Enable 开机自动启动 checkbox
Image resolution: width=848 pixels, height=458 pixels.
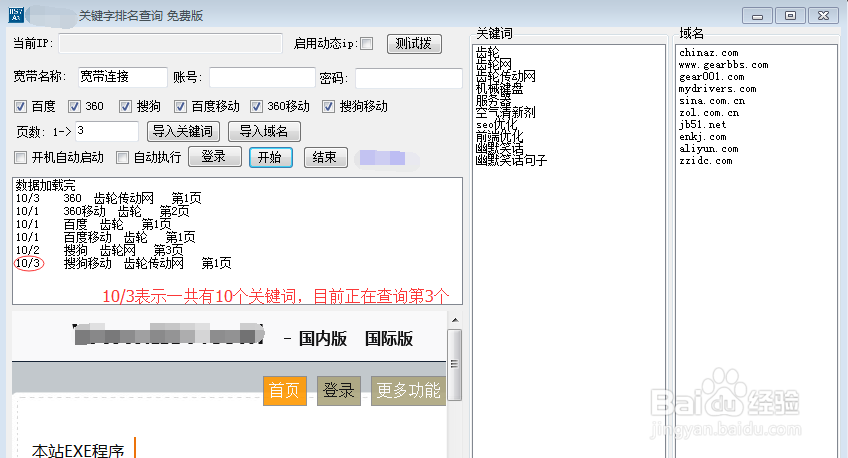(x=21, y=157)
